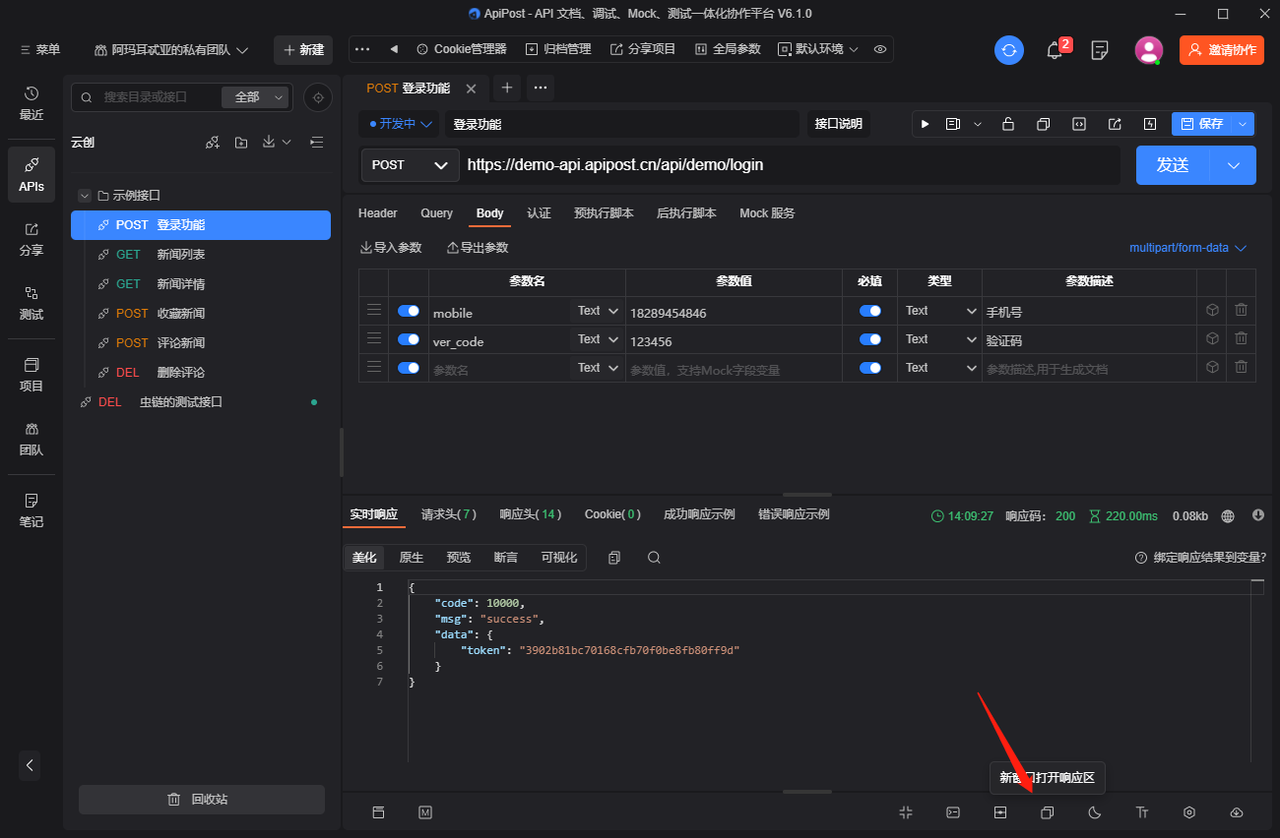Open the 开发中 status dropdown
Viewport: 1280px width, 838px height.
coord(401,124)
